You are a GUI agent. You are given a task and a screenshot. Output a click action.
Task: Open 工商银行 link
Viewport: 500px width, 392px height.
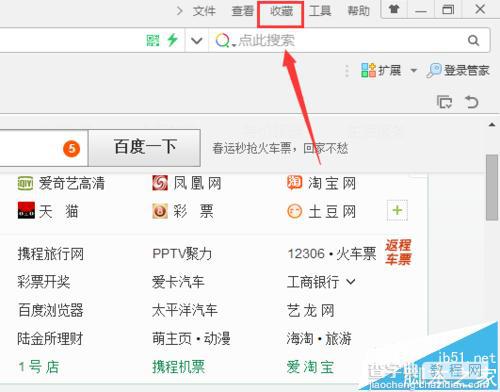pos(313,282)
